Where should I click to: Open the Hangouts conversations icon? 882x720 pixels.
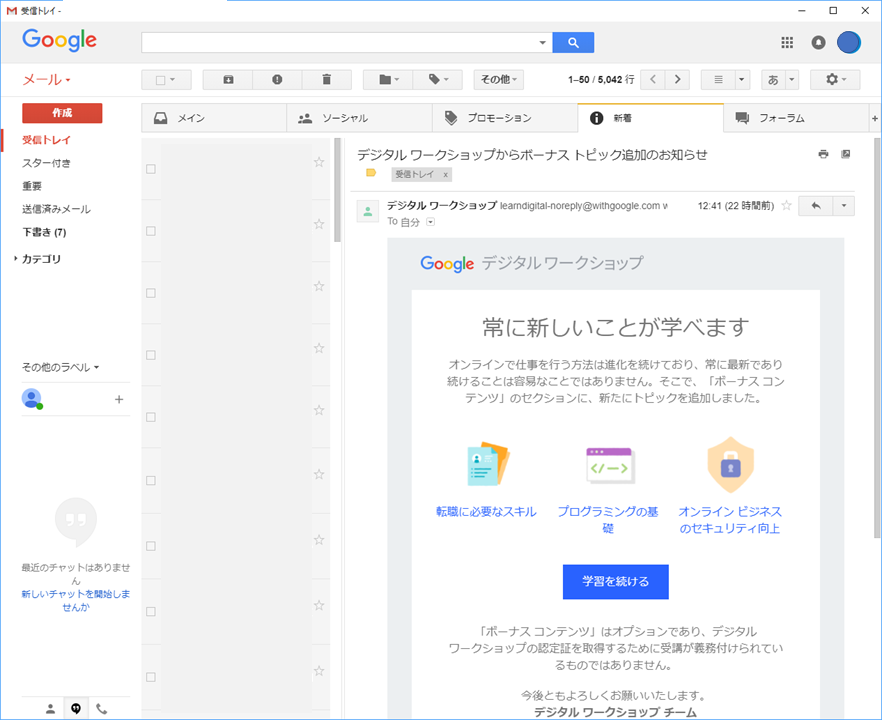pos(76,709)
